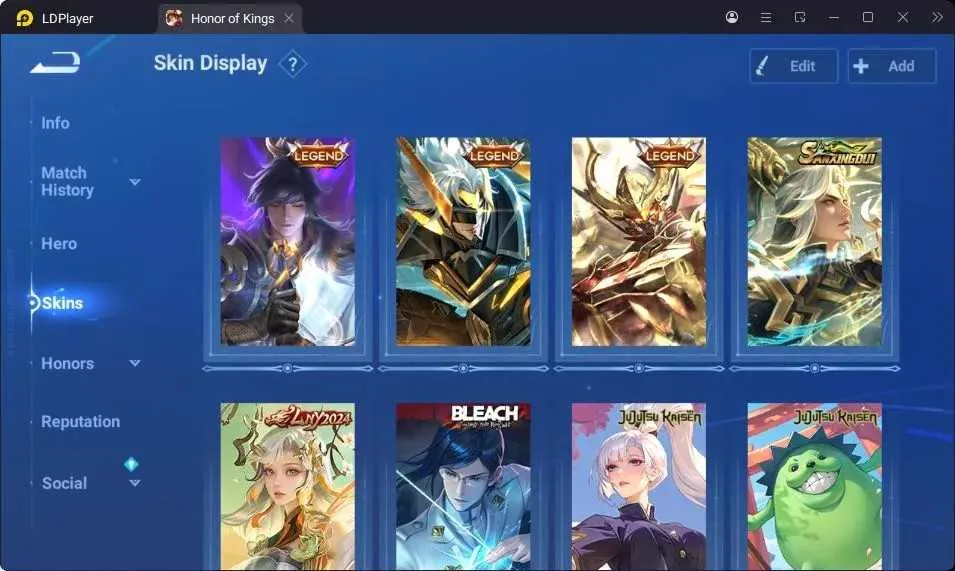
Task: Open the Hero section
Action: [x=59, y=243]
